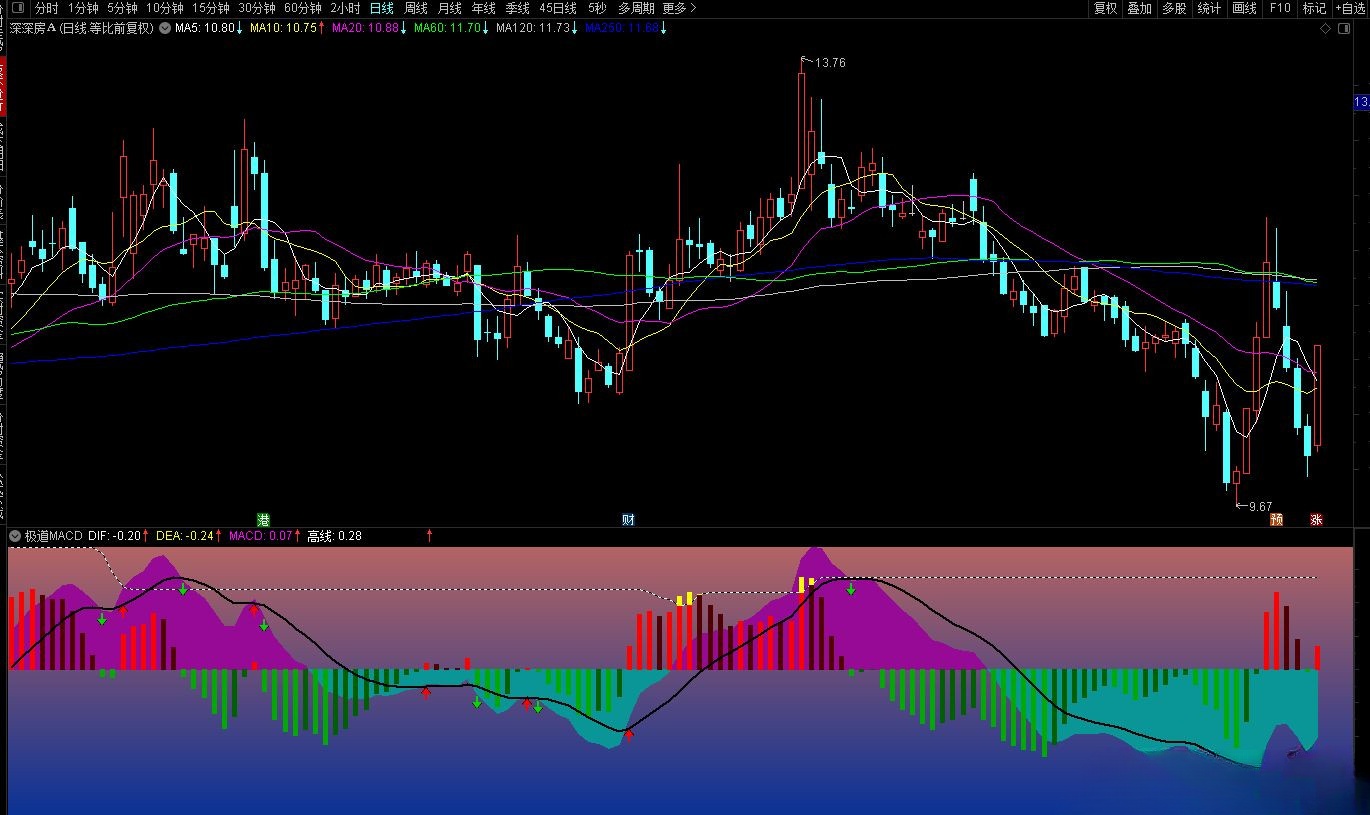Viewport: 1370px width, 815px height.
Task: Click the 预 marker near bottom right
Action: tap(1276, 520)
